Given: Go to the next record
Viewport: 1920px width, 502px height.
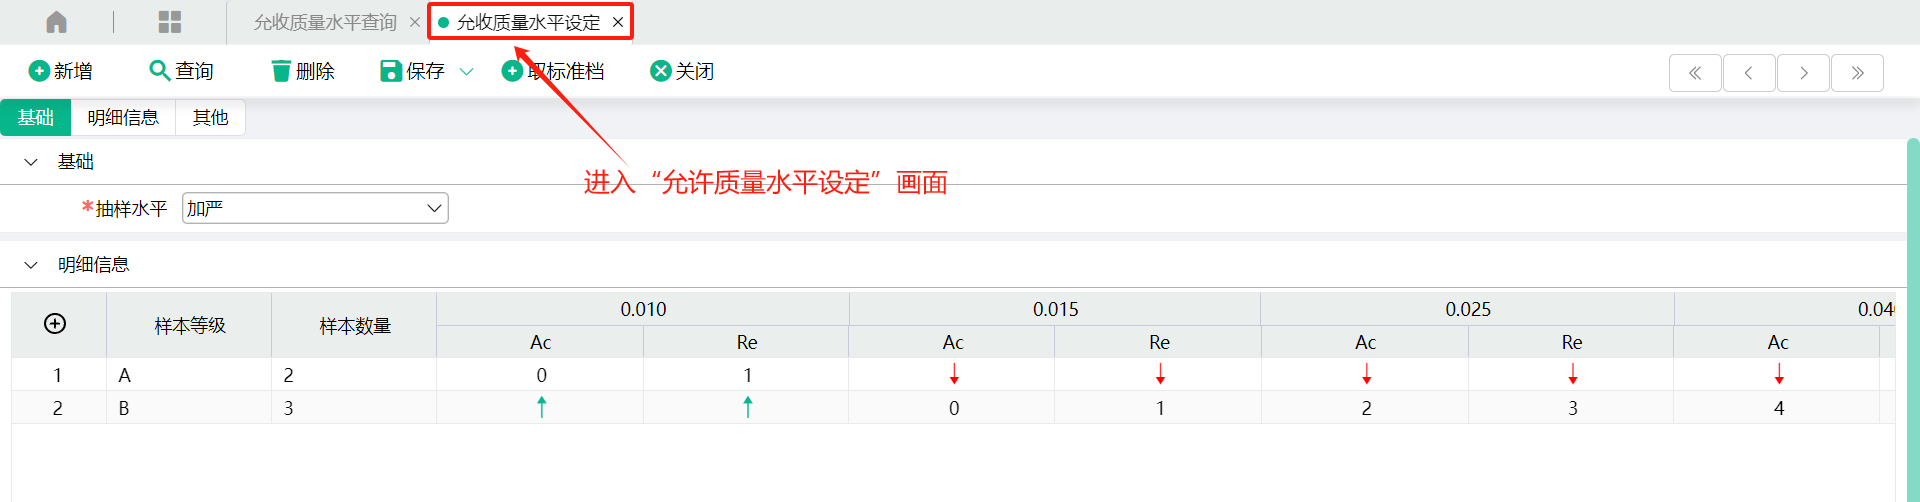Looking at the screenshot, I should point(1803,73).
